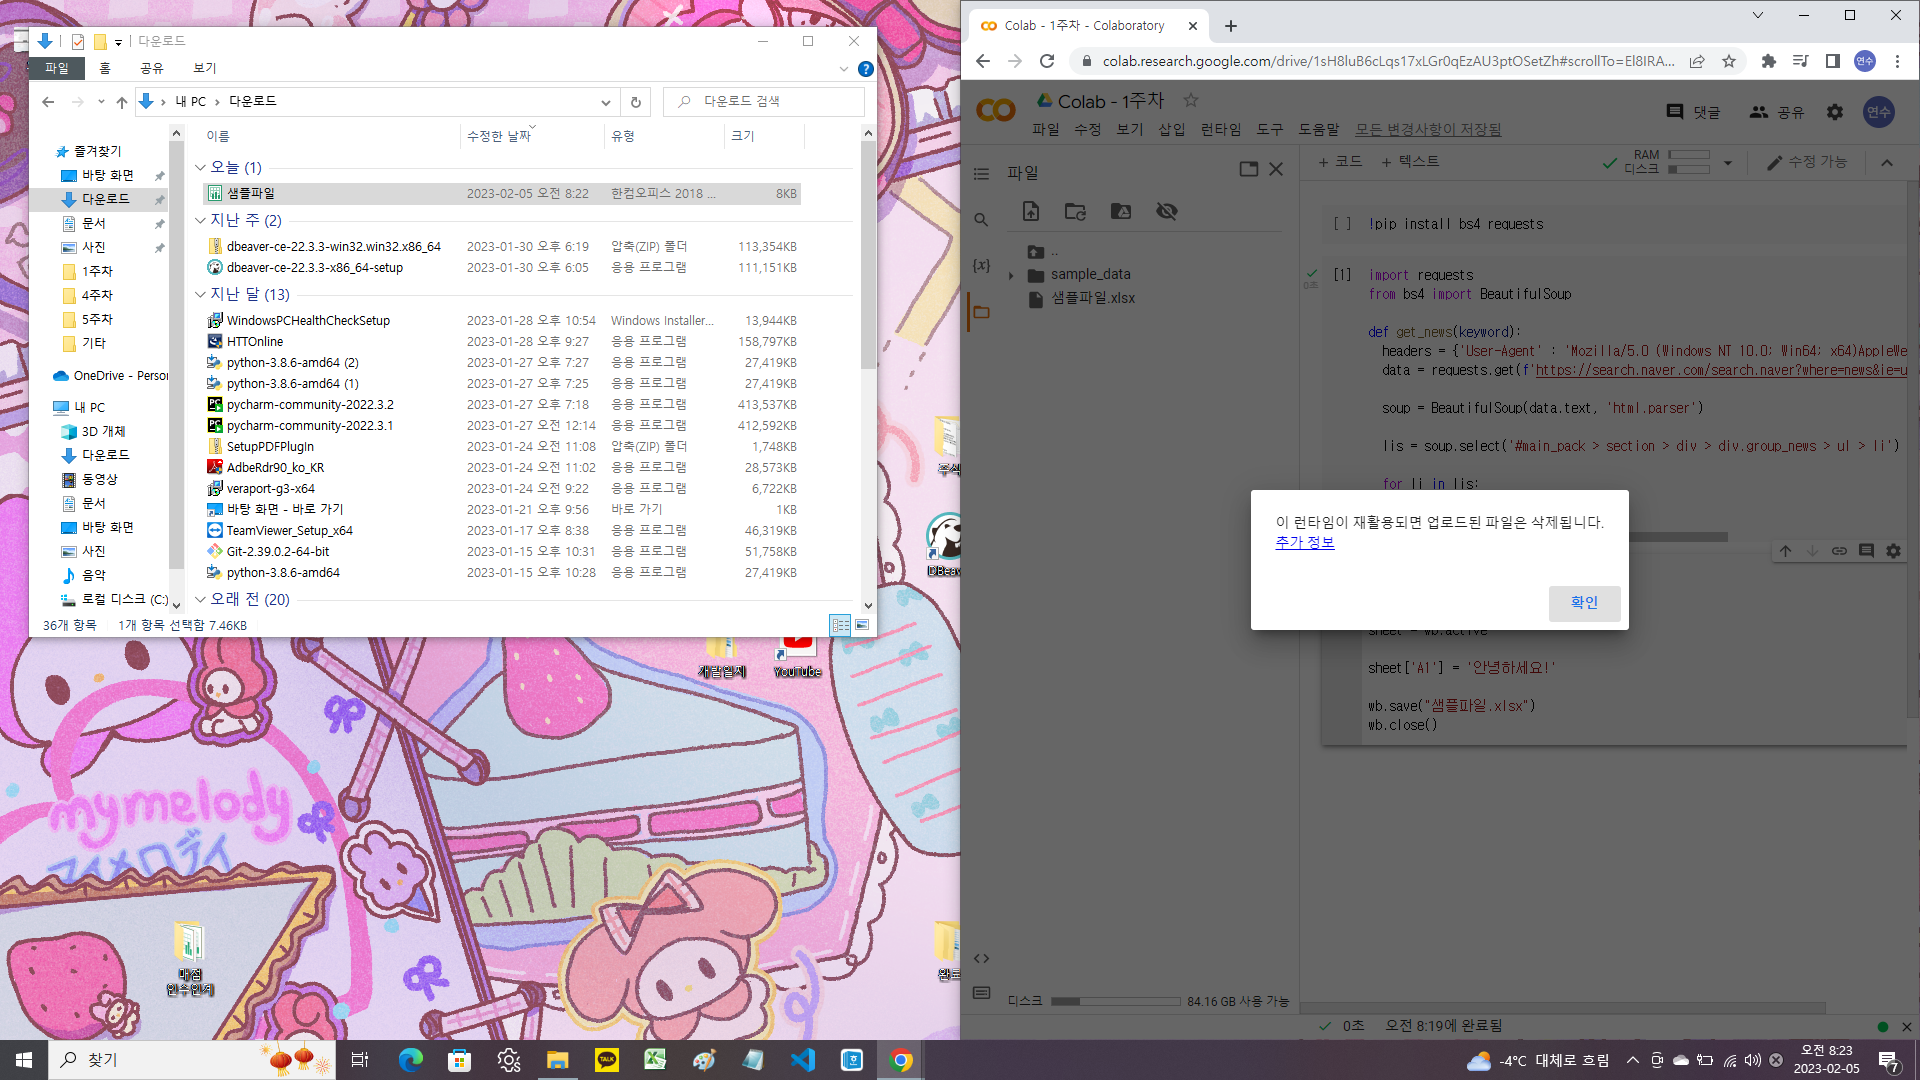Add a text cell with + 텍스트
1920x1080 pixels.
pos(1409,161)
